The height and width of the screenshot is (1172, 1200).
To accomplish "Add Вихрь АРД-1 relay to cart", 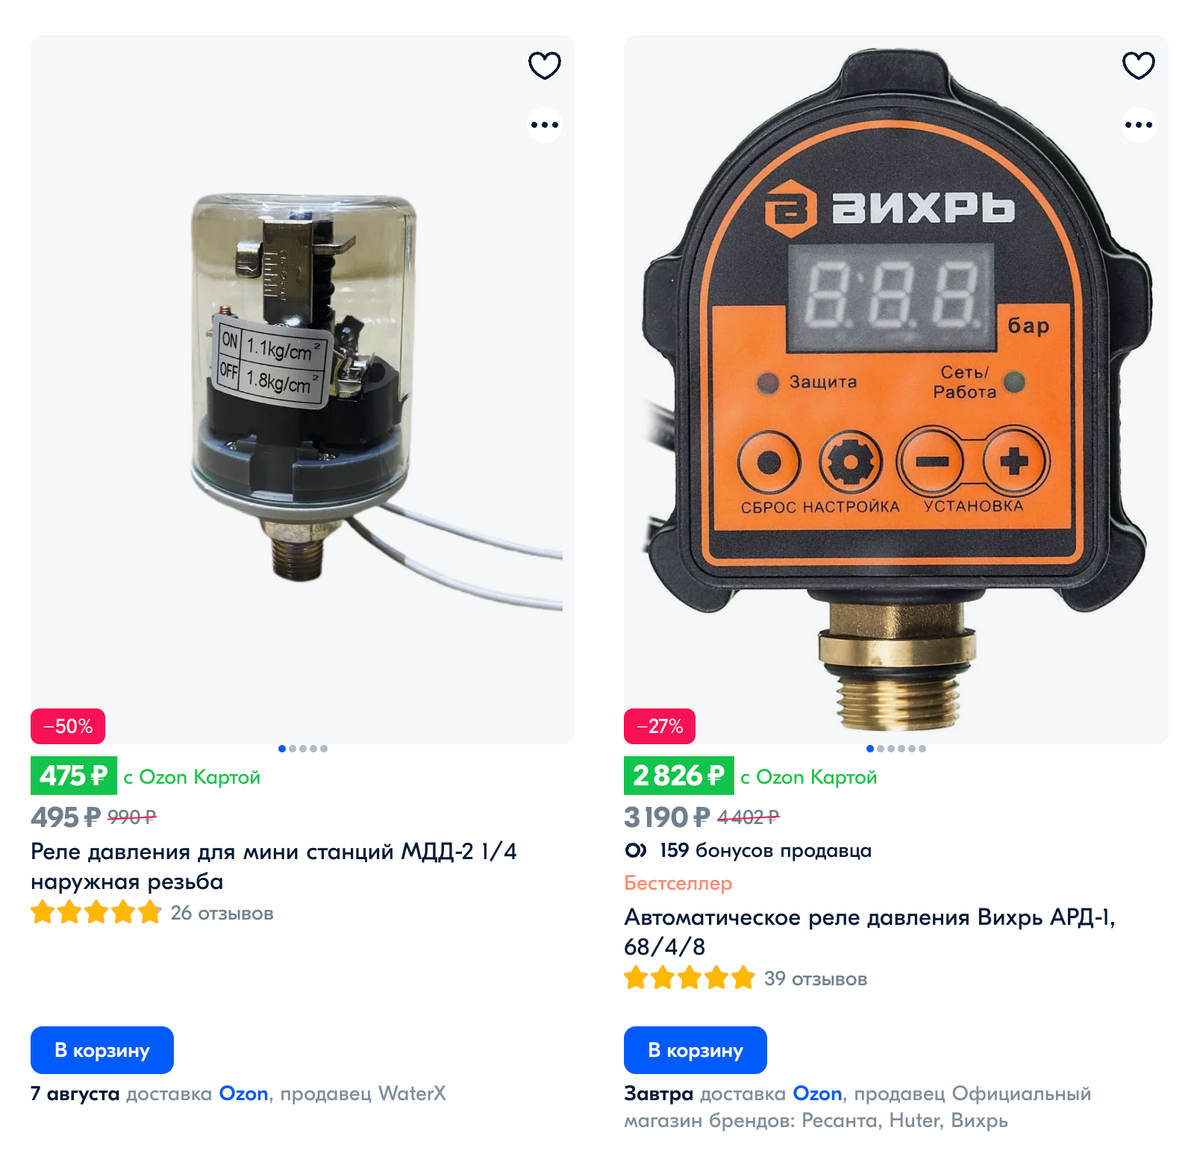I will pos(695,1050).
